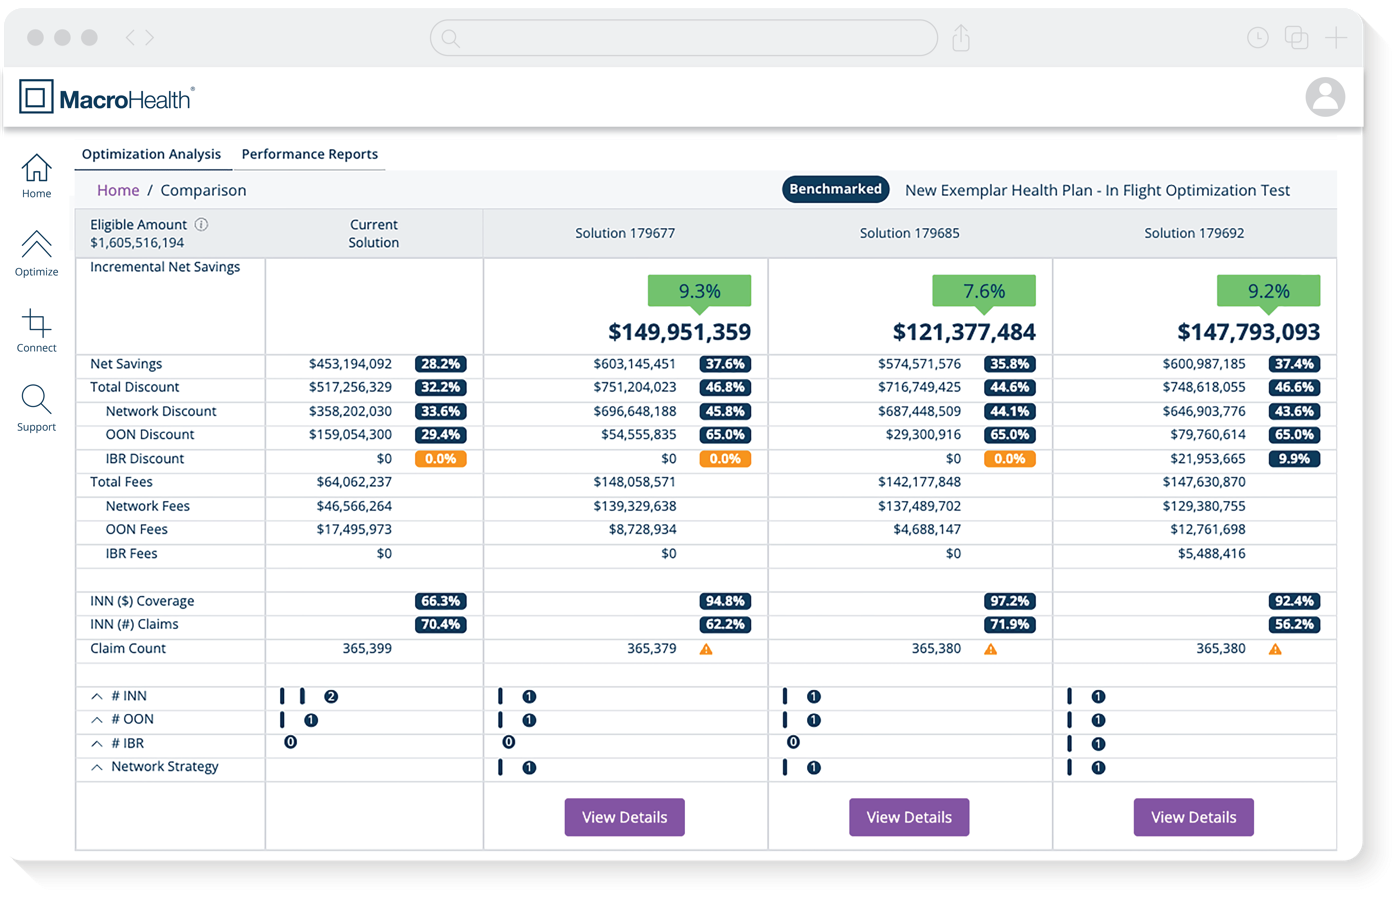Click the 28.2% Net Savings badge
Viewport: 1400px width, 901px height.
(x=441, y=364)
